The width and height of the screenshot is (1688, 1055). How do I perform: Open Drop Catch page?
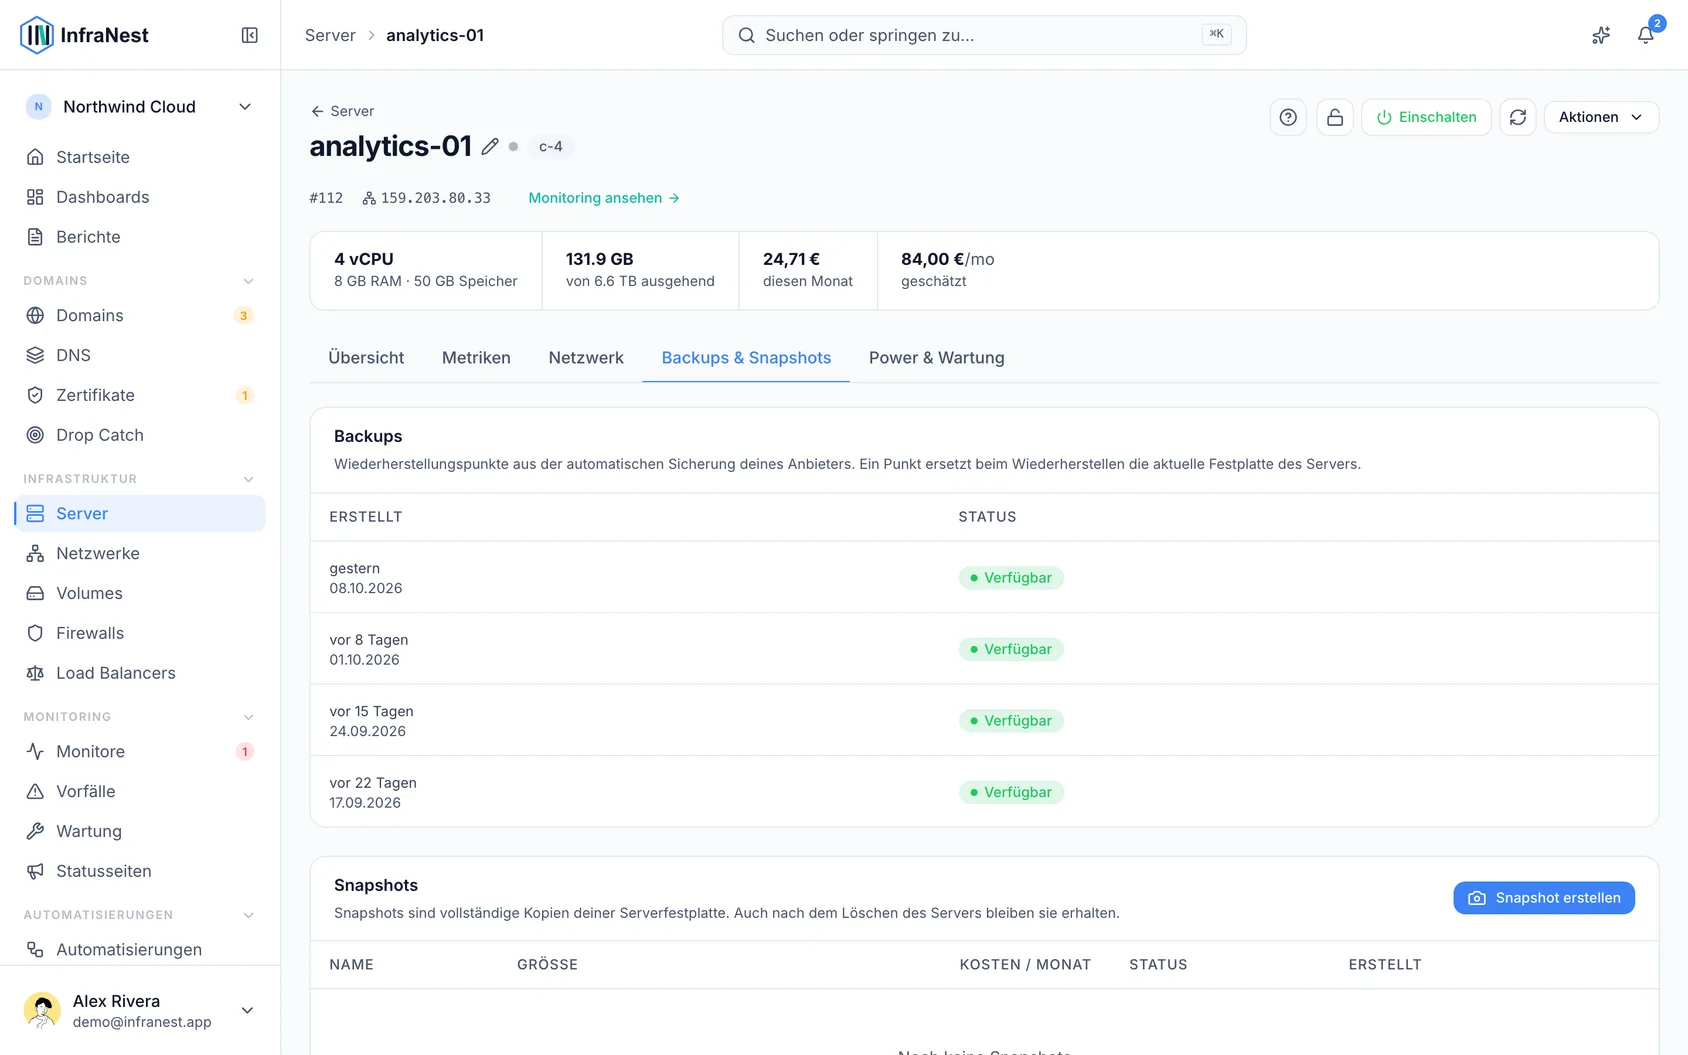click(140, 435)
